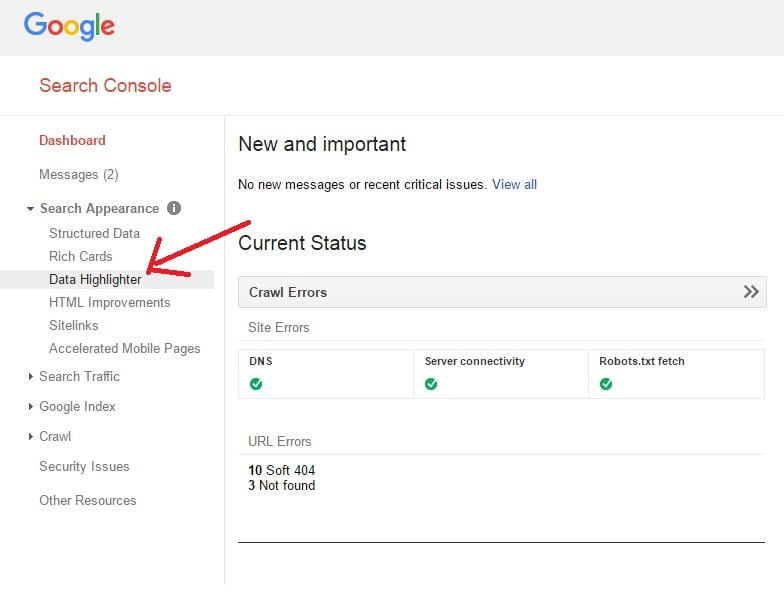
Task: Click the Search Appearance info icon
Action: click(x=174, y=208)
